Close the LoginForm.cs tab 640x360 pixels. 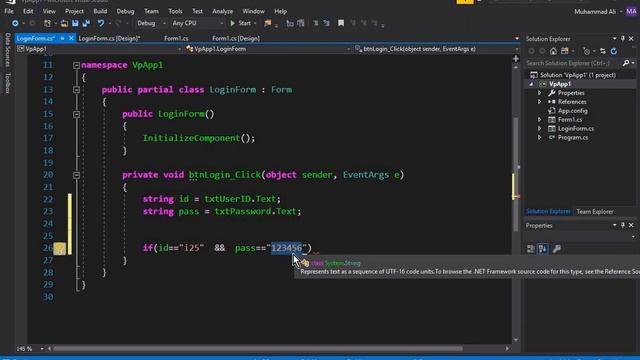(x=71, y=38)
